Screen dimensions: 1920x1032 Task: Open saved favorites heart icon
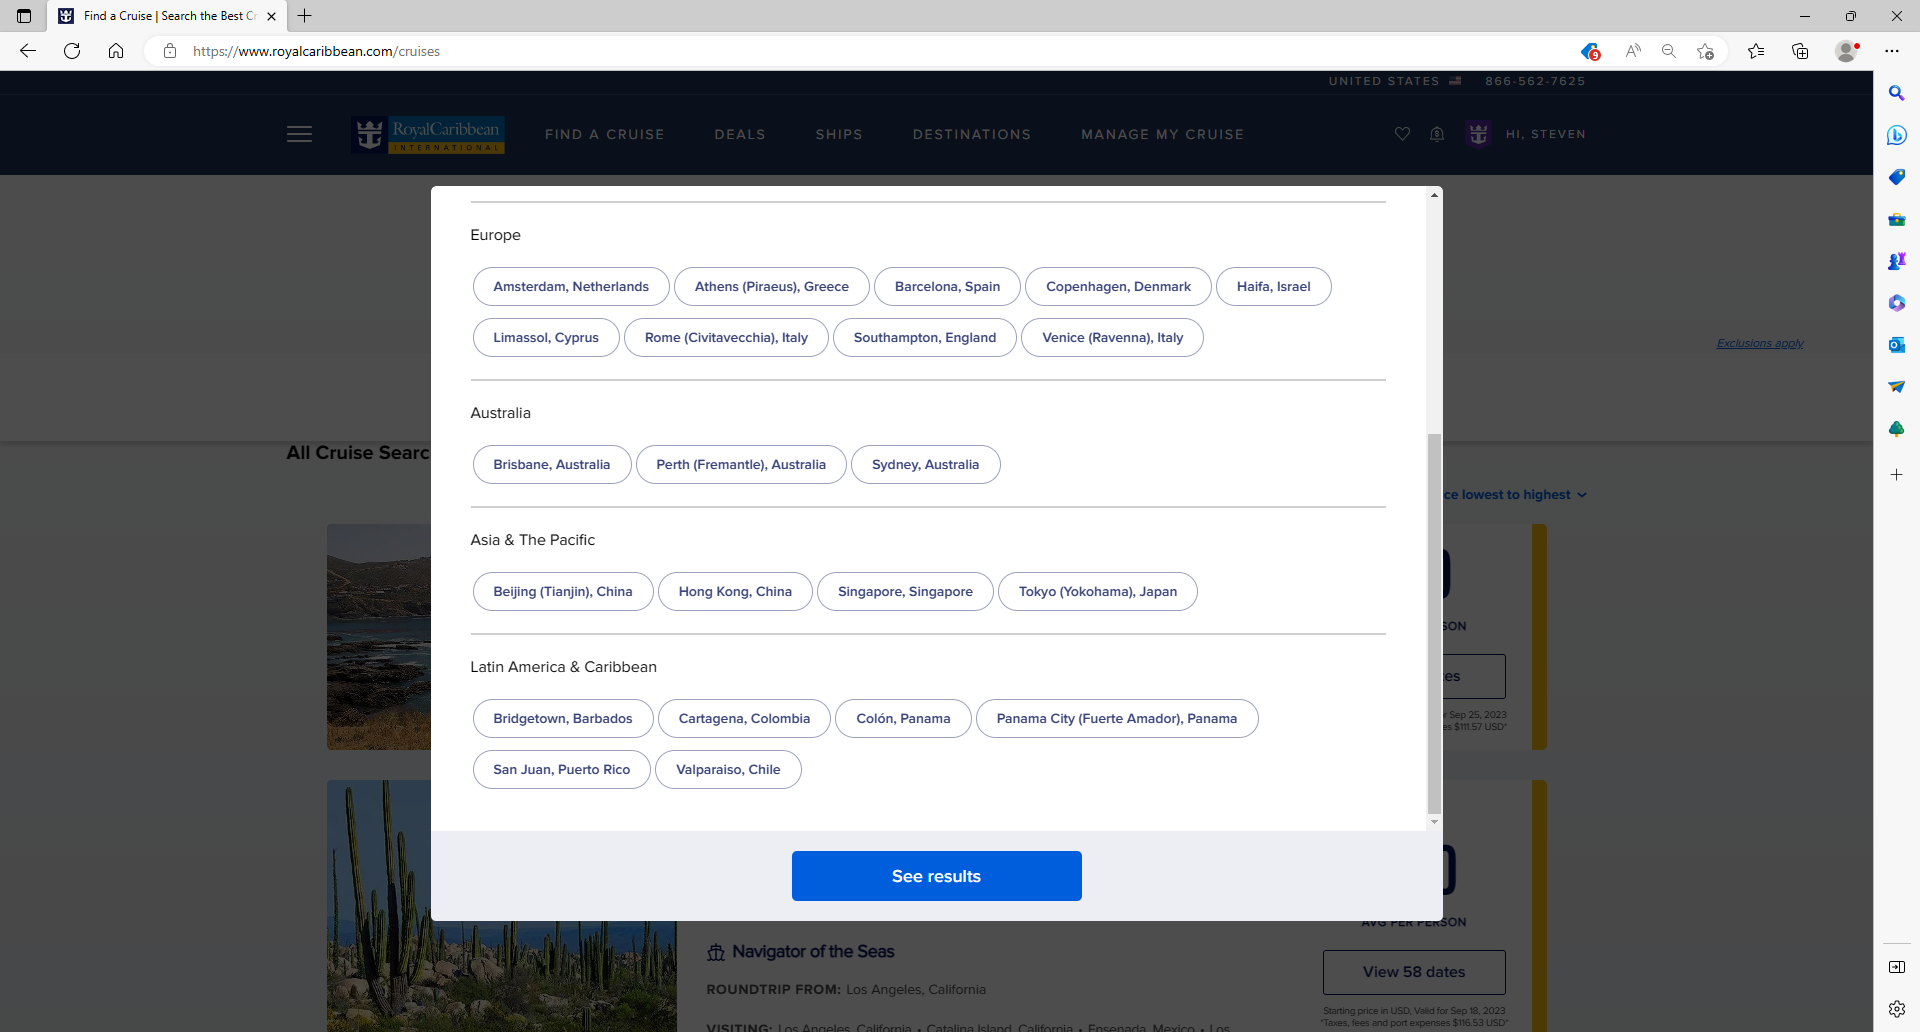[1402, 134]
